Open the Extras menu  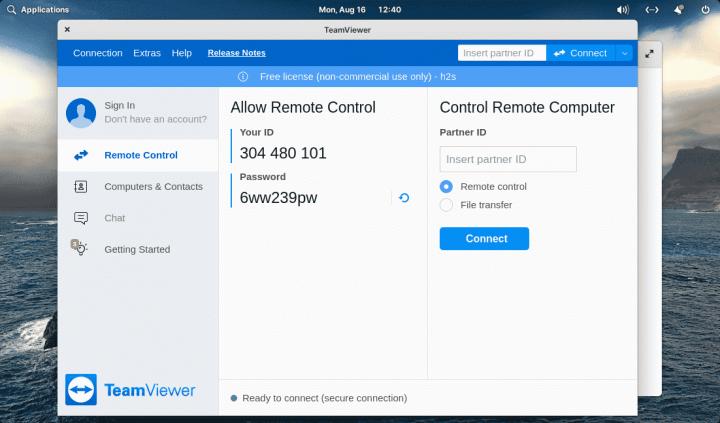[147, 53]
